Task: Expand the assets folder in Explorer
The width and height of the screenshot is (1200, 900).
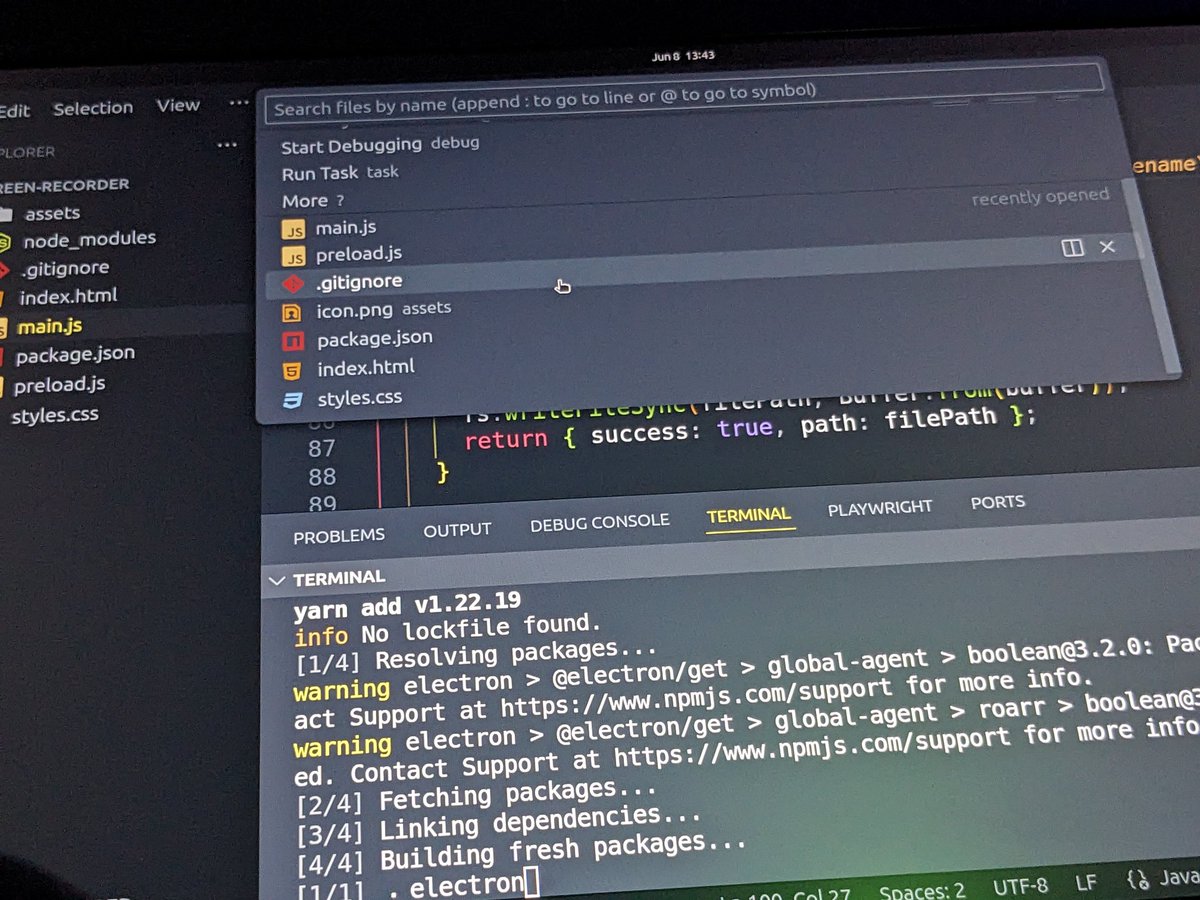Action: coord(52,213)
